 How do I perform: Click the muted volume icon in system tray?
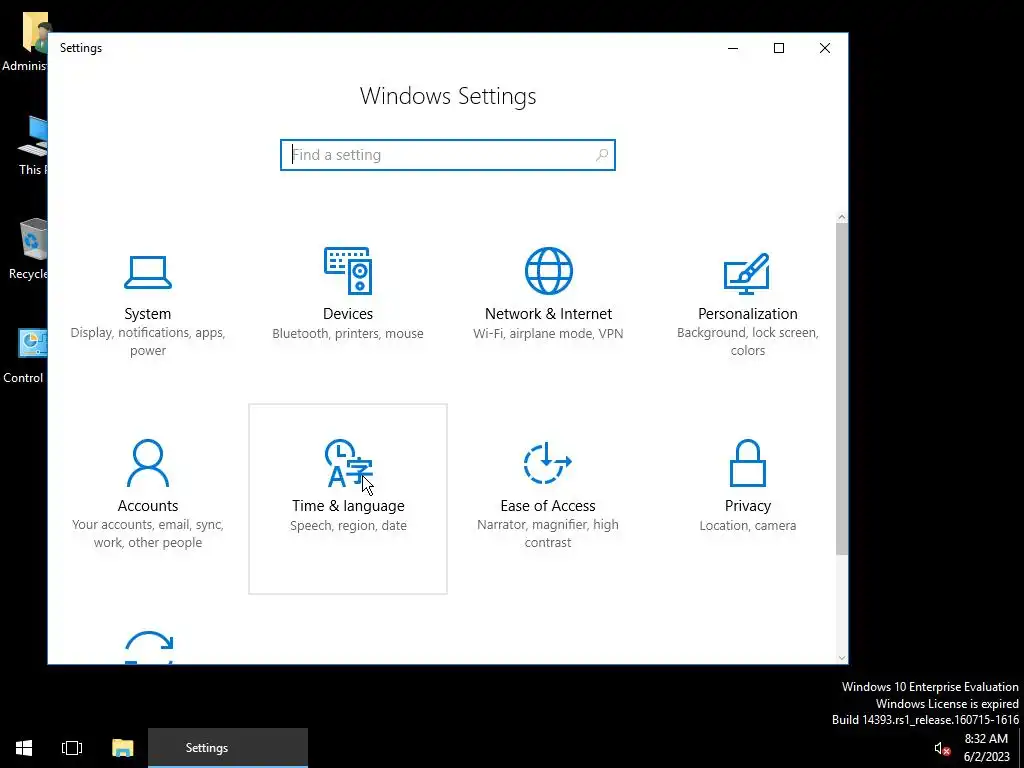click(941, 748)
